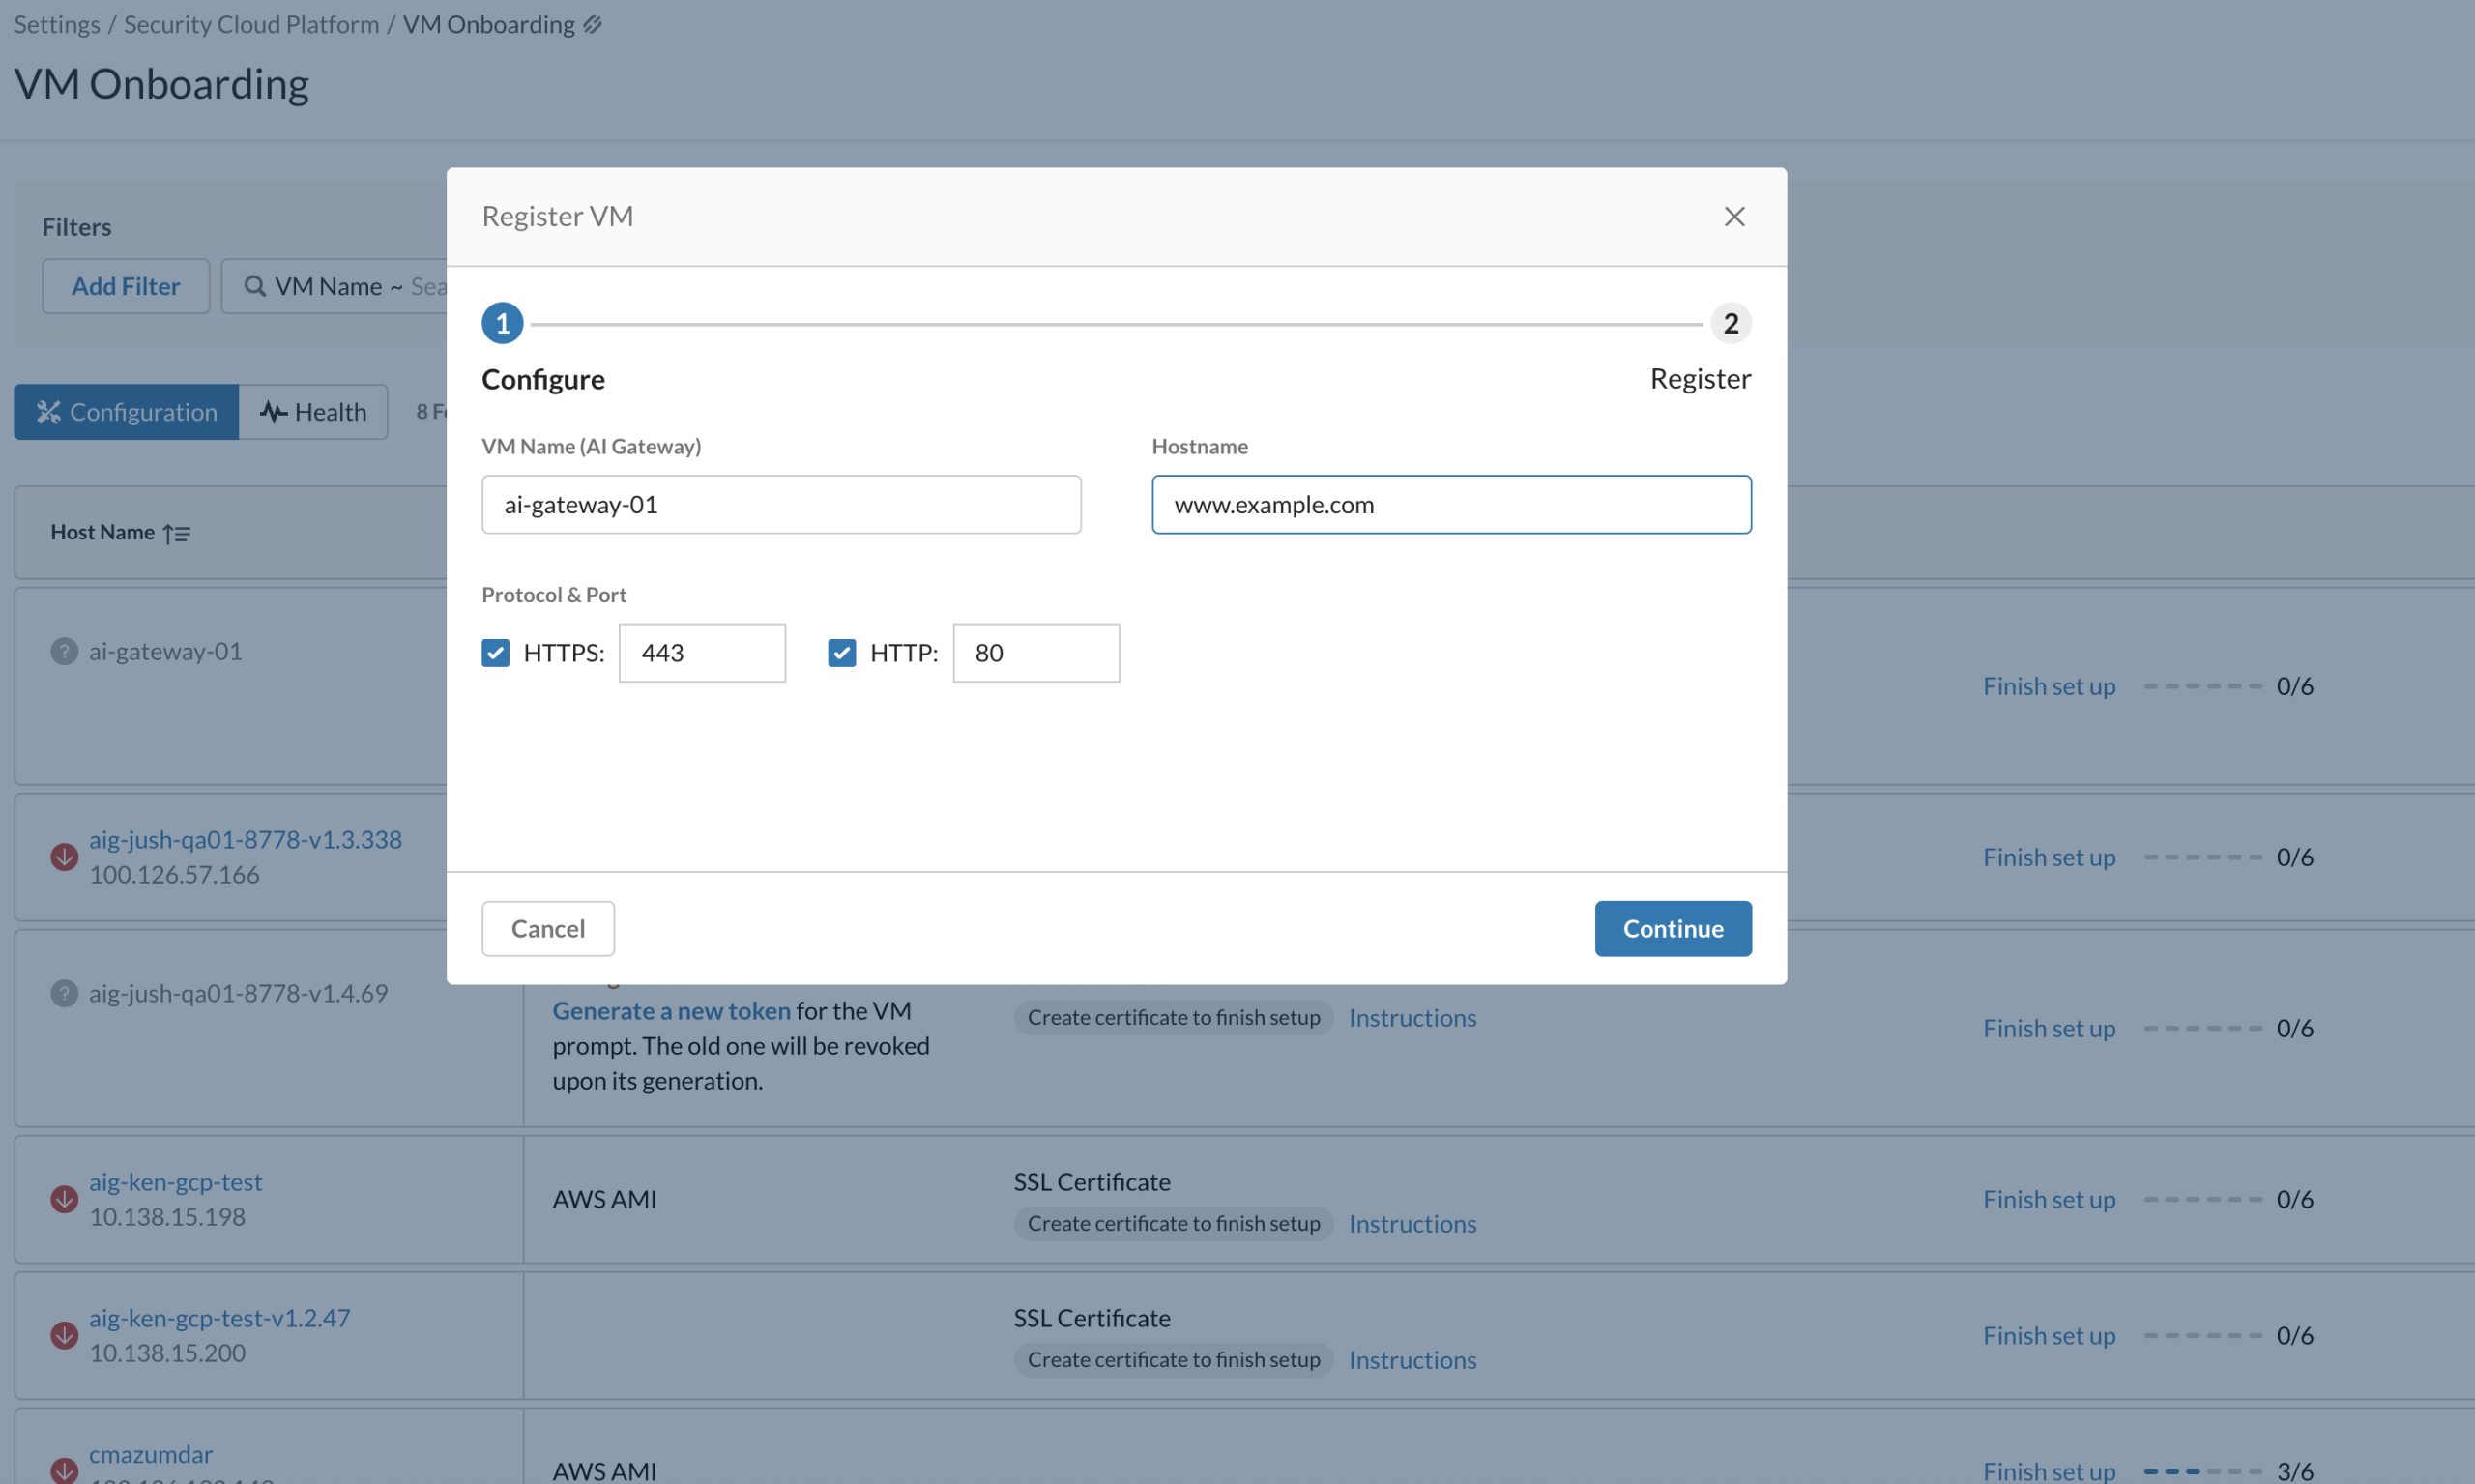Click the down status icon for aig-ken-gcp-test-v1.2.47
2475x1484 pixels.
click(64, 1335)
